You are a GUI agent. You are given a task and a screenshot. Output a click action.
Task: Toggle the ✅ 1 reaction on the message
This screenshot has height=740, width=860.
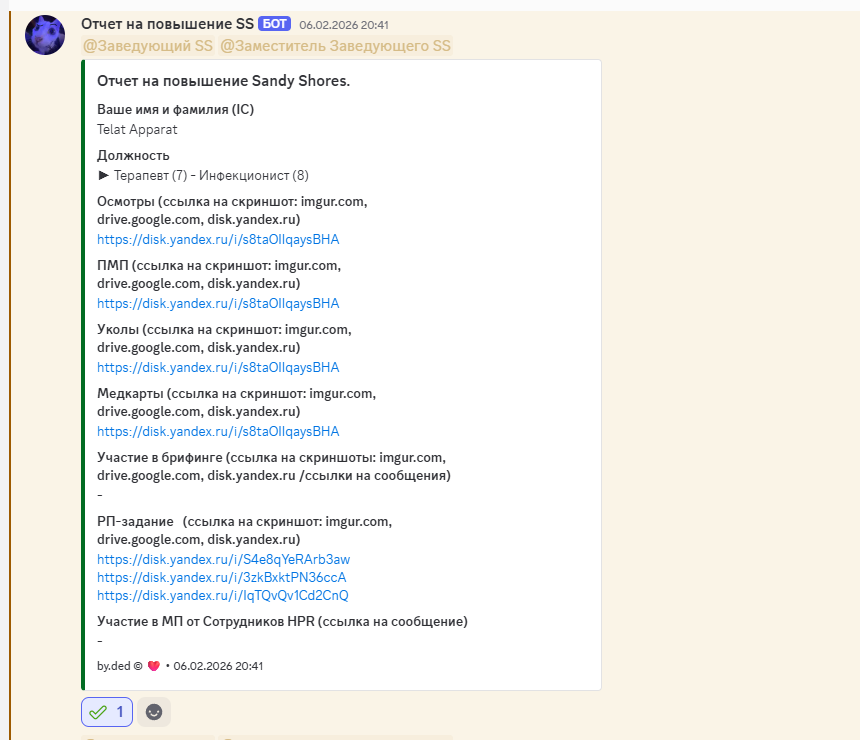click(x=106, y=712)
